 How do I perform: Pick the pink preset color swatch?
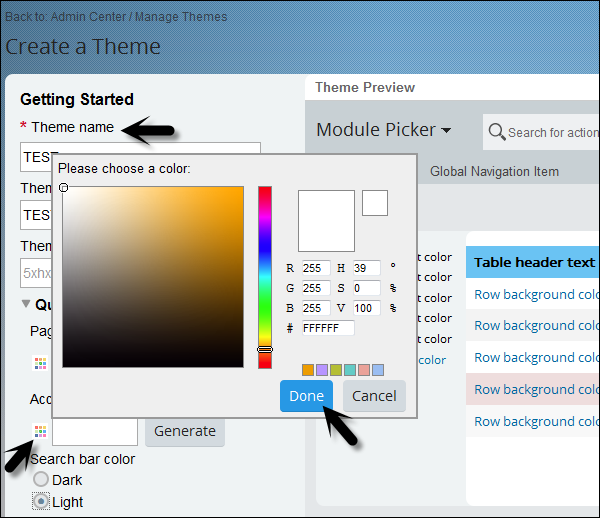pos(364,370)
